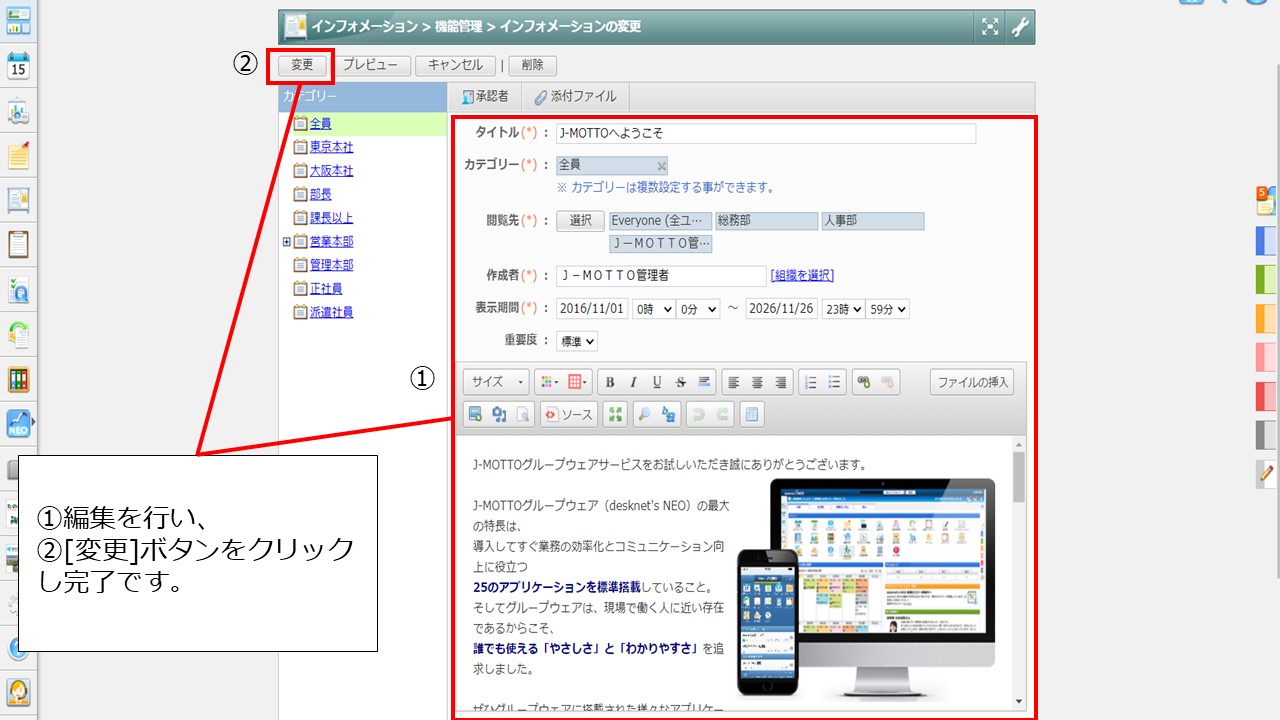Screen dimensions: 1280x720
Task: Click the 組織を選択 link
Action: (x=802, y=275)
